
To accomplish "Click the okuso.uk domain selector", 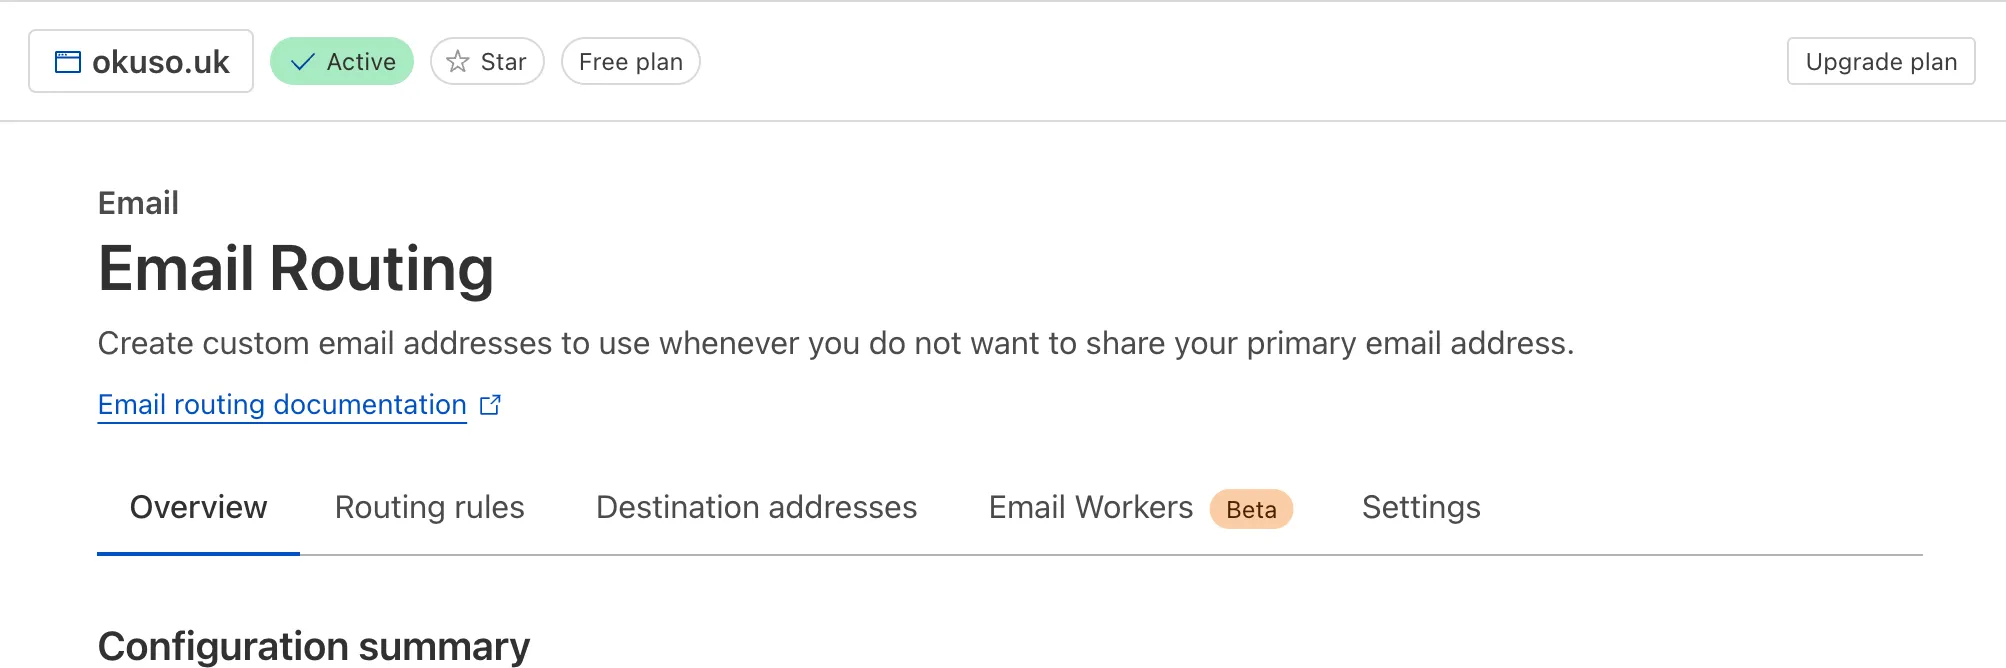I will coord(140,61).
